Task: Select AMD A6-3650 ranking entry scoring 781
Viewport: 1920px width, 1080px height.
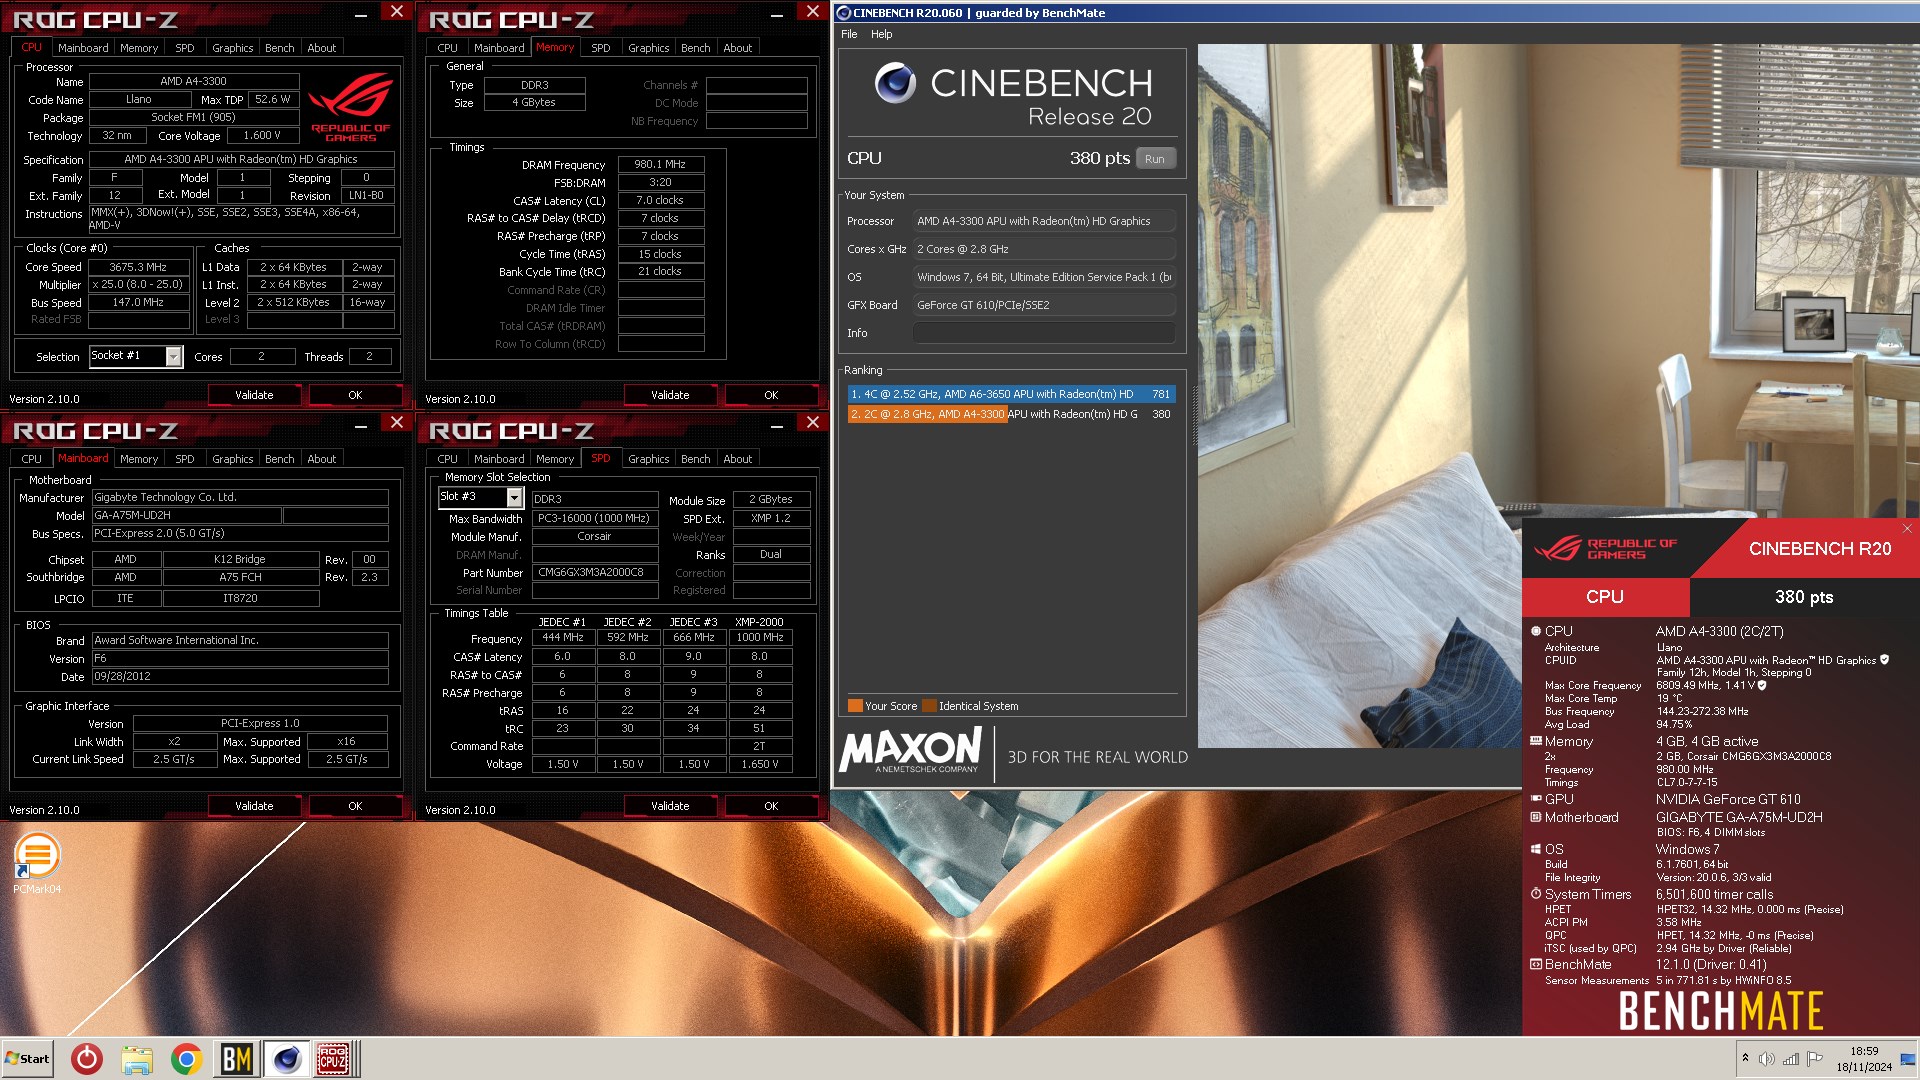Action: click(1011, 394)
